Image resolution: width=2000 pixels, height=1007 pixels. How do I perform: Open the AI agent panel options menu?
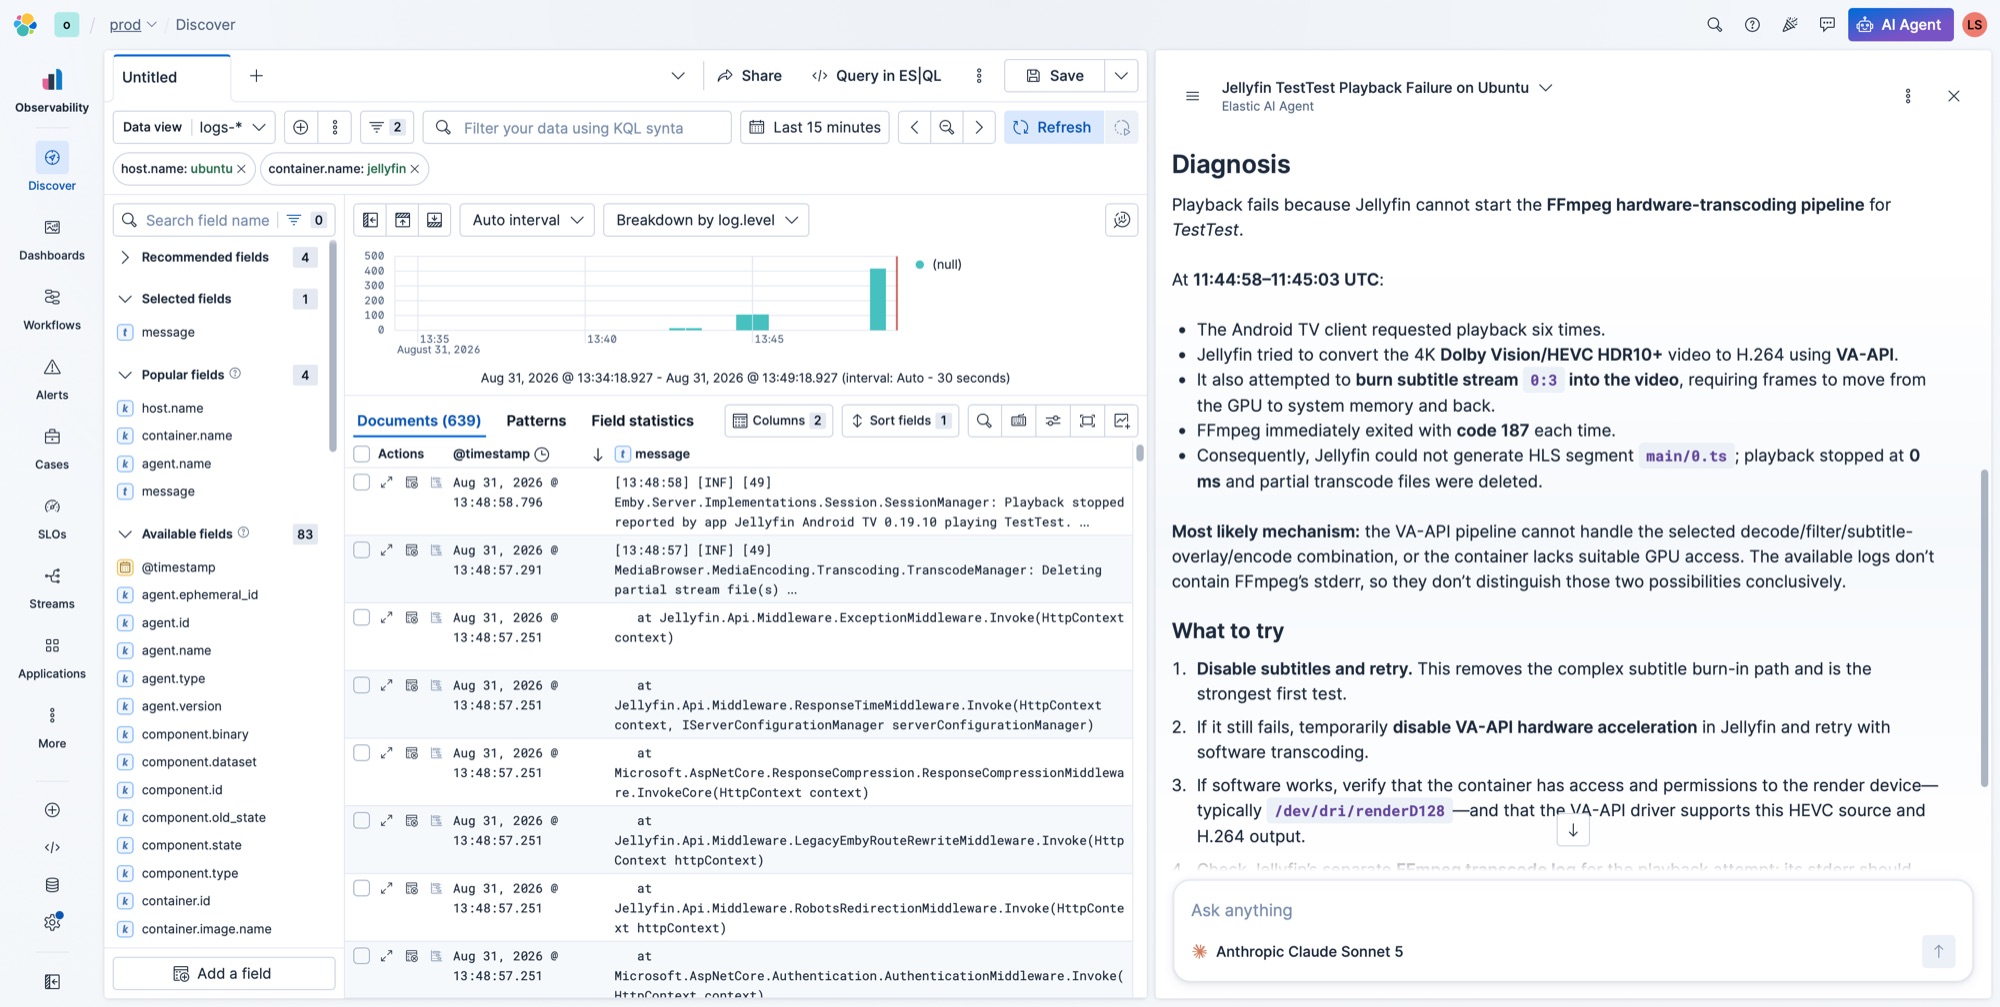click(1908, 96)
